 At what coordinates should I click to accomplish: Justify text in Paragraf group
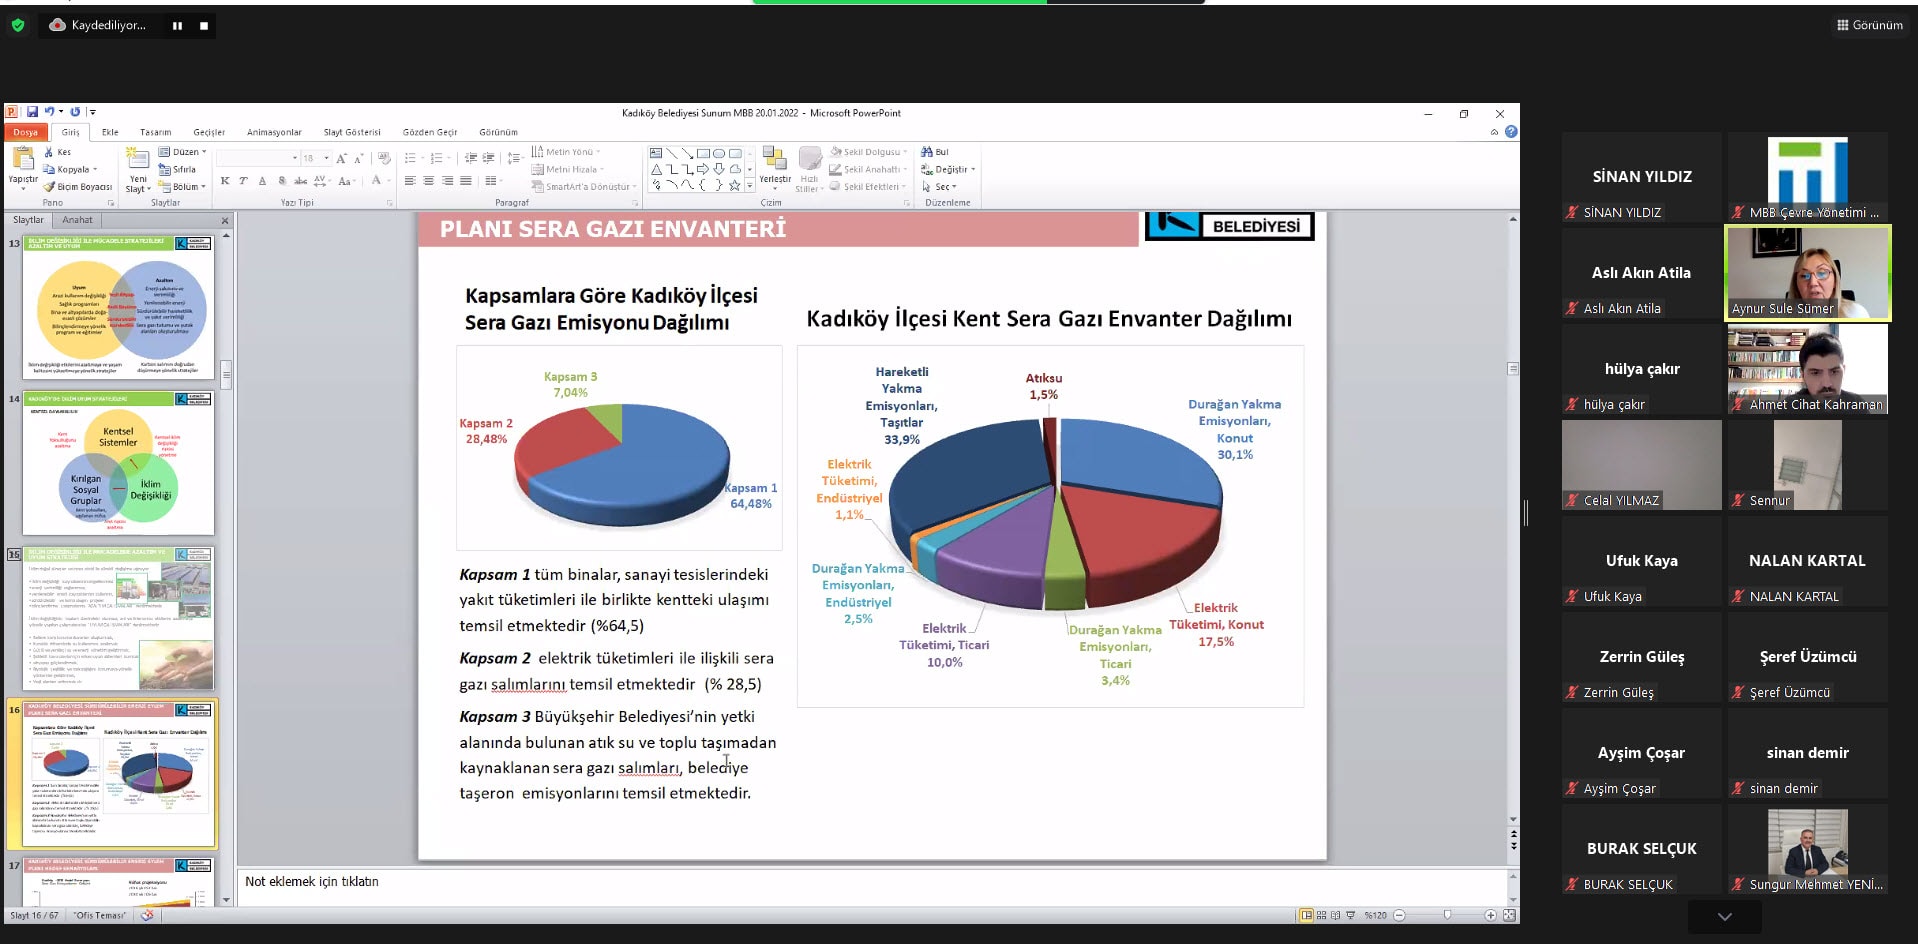point(465,181)
